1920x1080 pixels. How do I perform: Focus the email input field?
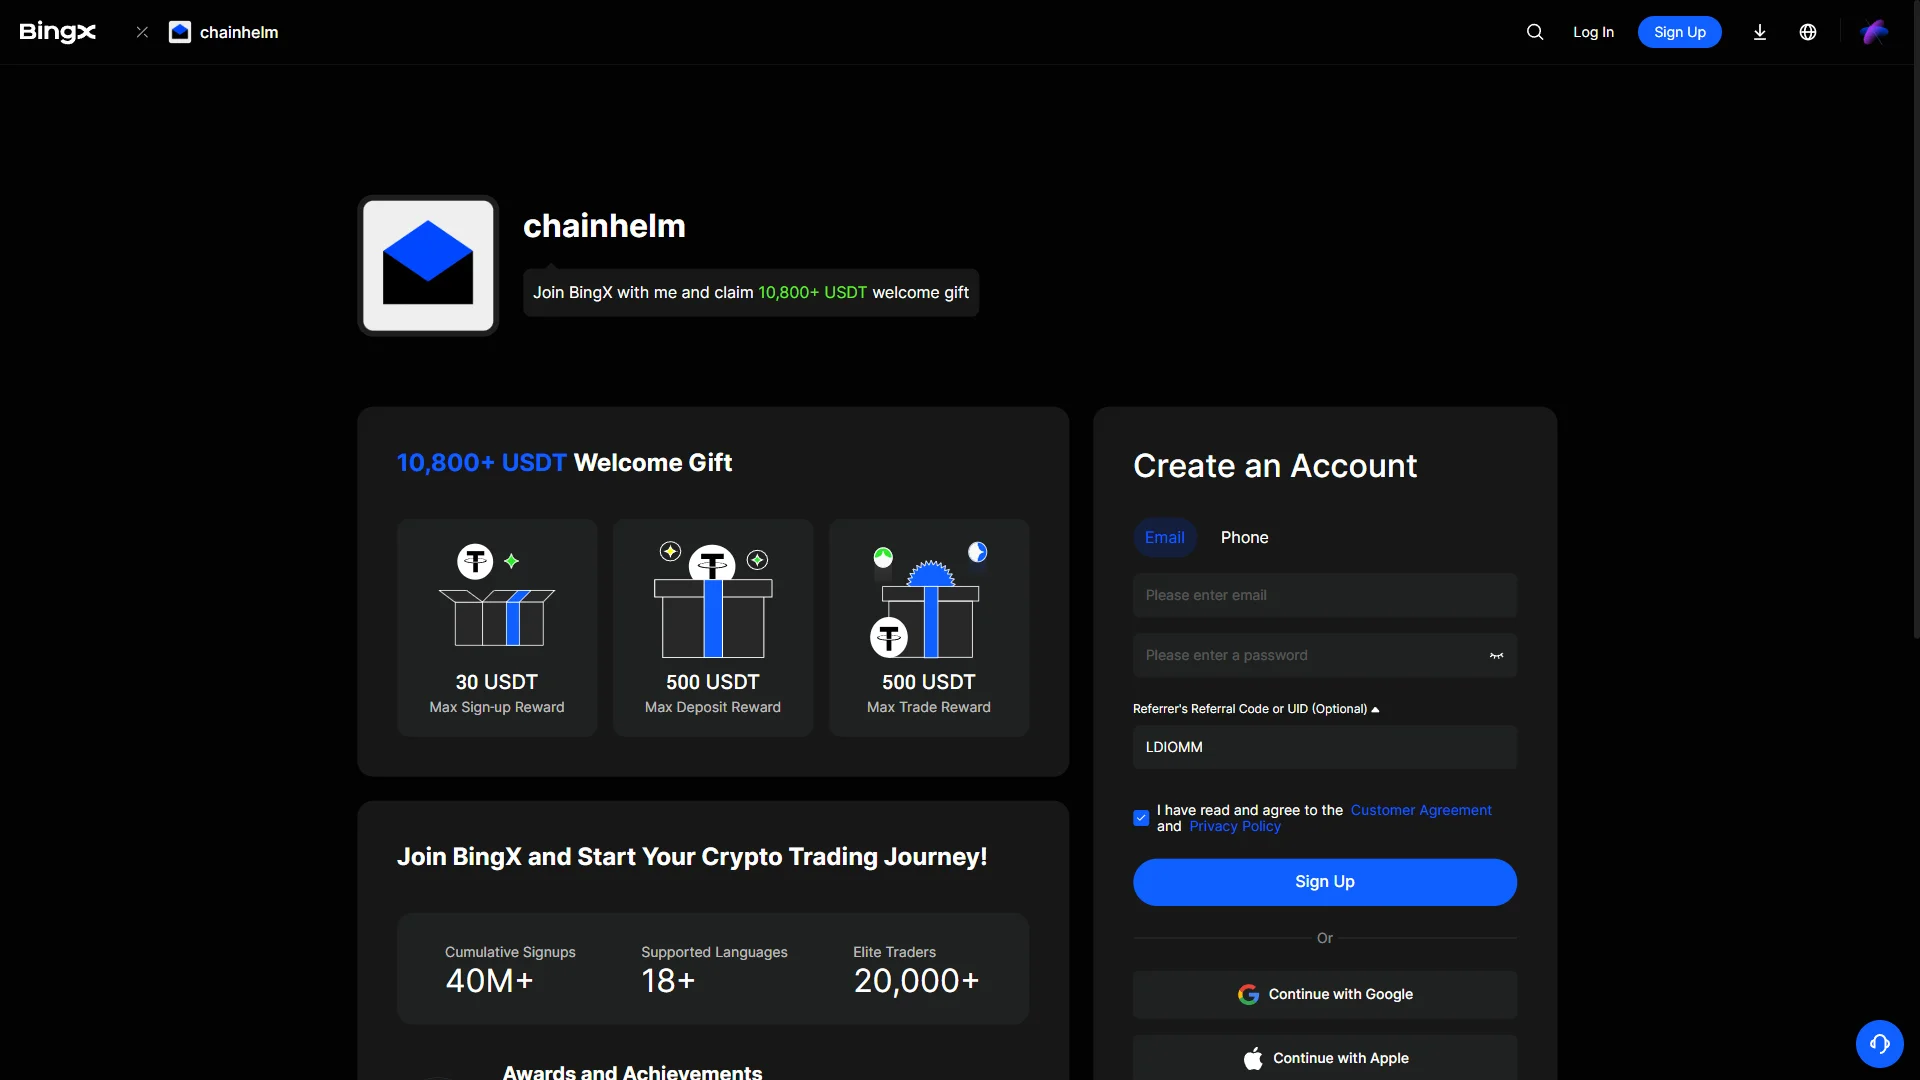pos(1325,595)
